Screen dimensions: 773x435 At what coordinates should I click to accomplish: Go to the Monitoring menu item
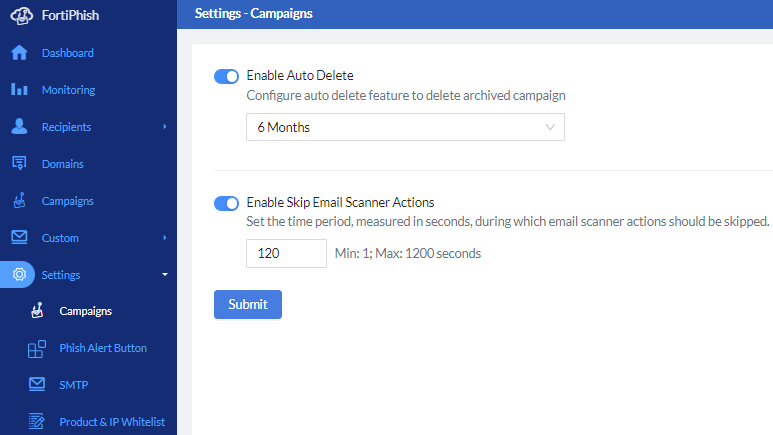68,90
